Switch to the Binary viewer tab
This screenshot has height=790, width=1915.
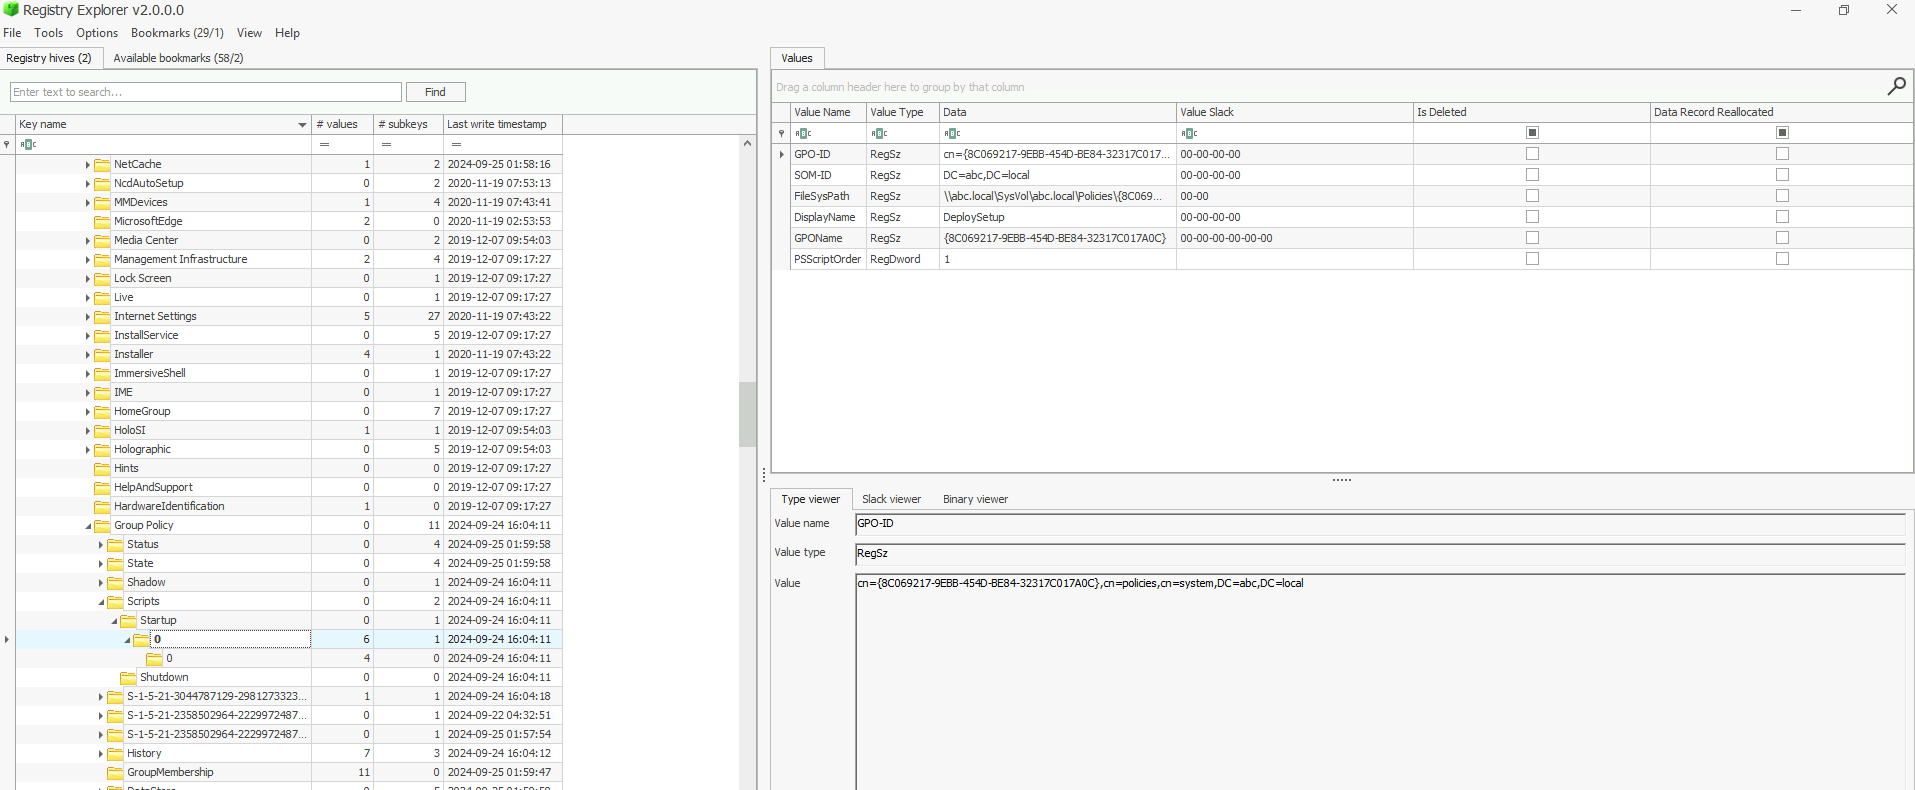[x=975, y=499]
